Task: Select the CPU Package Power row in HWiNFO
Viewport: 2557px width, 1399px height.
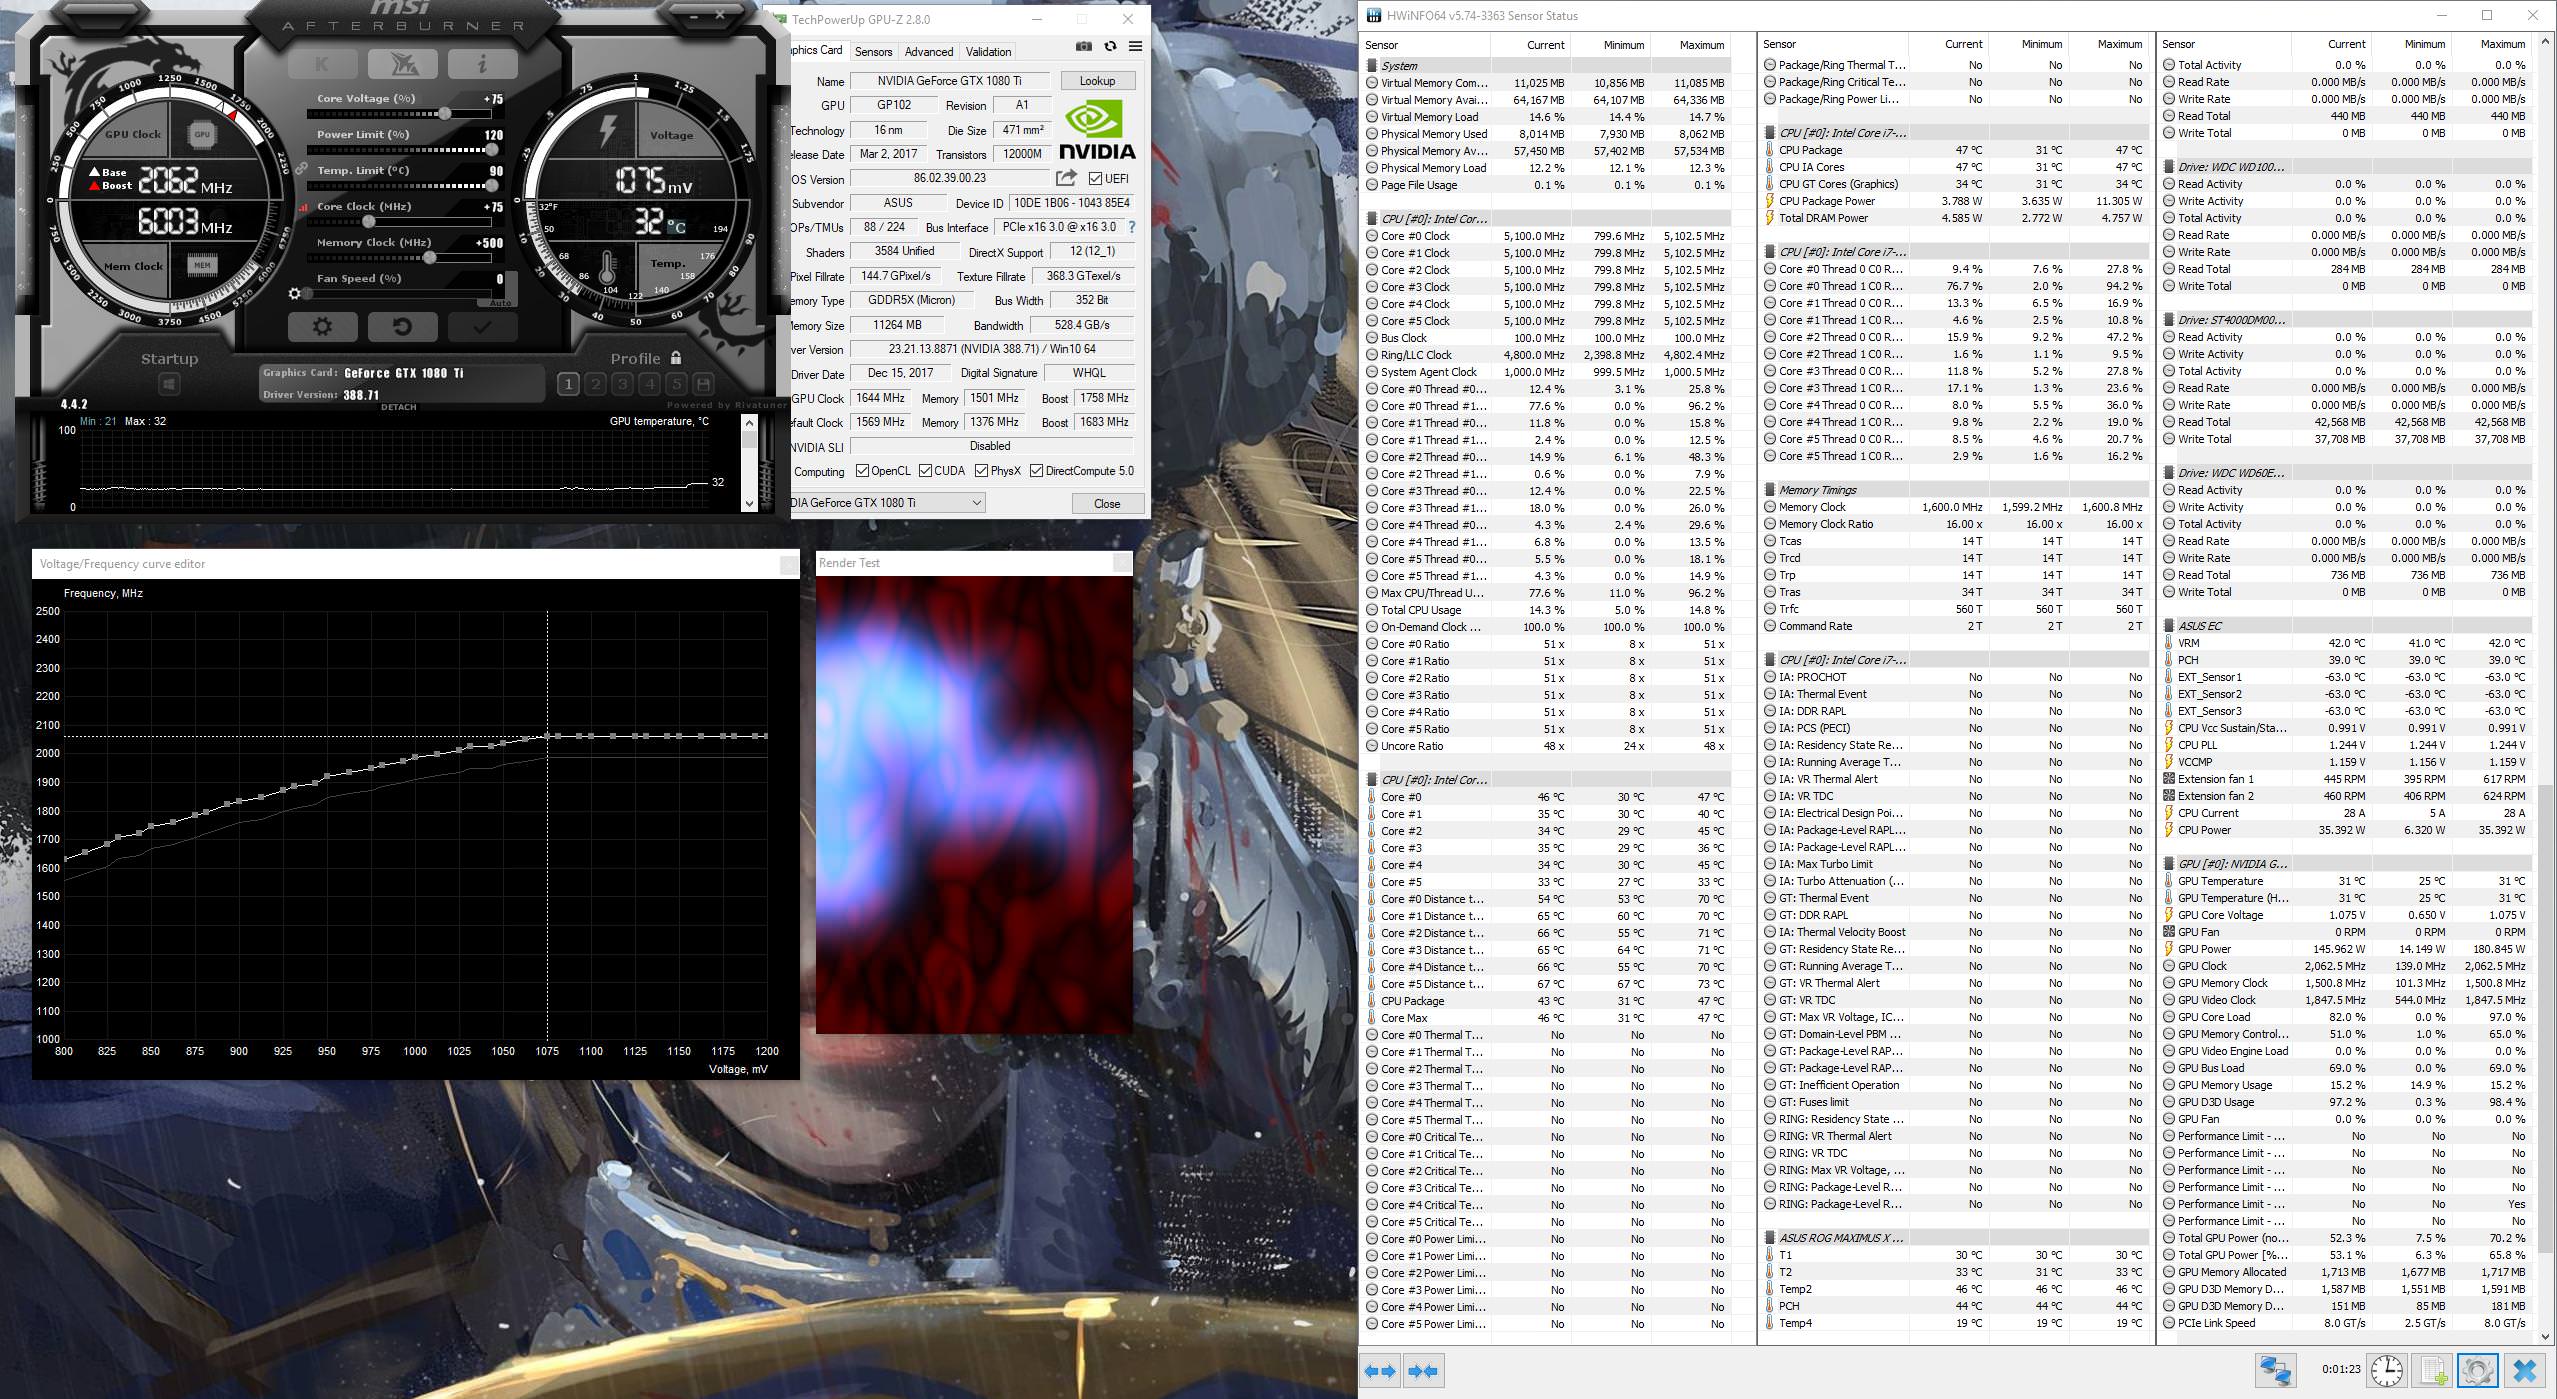Action: [1956, 201]
